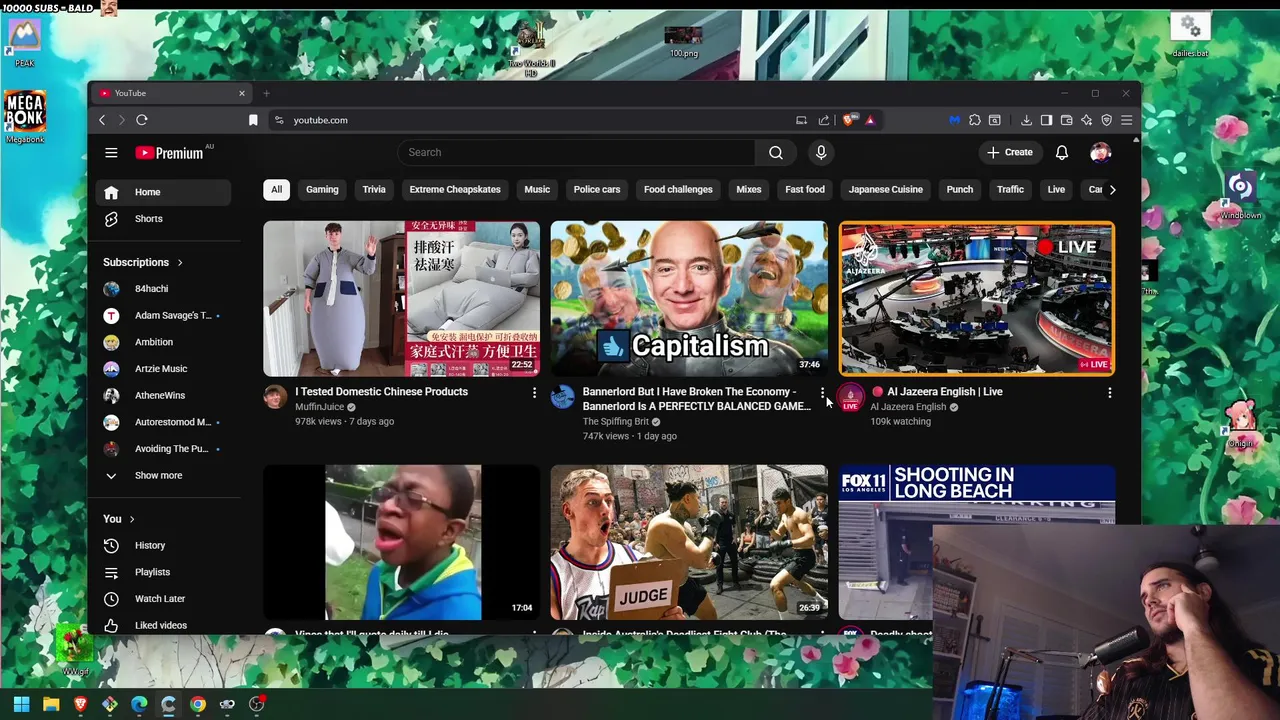Screen dimensions: 1280x720
Task: Select the Gaming filter chip
Action: point(322,189)
